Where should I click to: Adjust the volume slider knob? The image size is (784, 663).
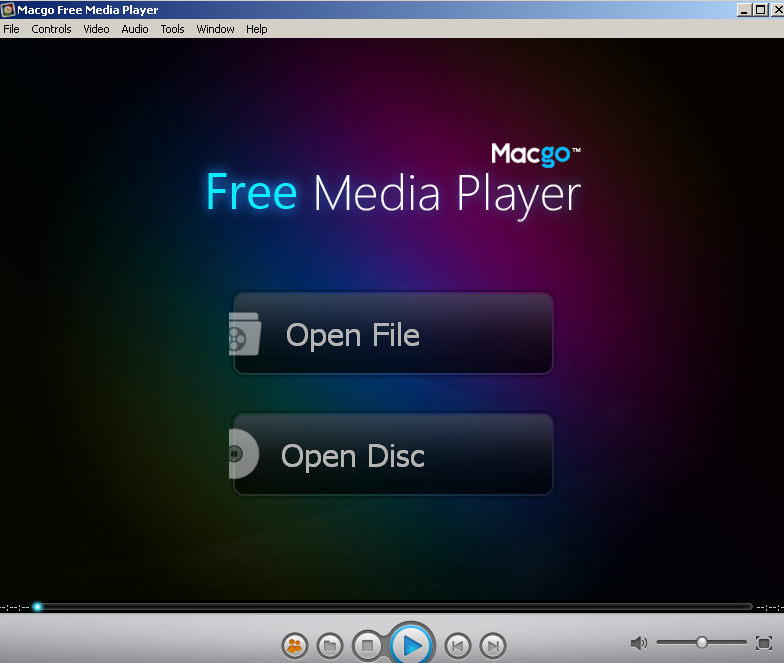(702, 642)
